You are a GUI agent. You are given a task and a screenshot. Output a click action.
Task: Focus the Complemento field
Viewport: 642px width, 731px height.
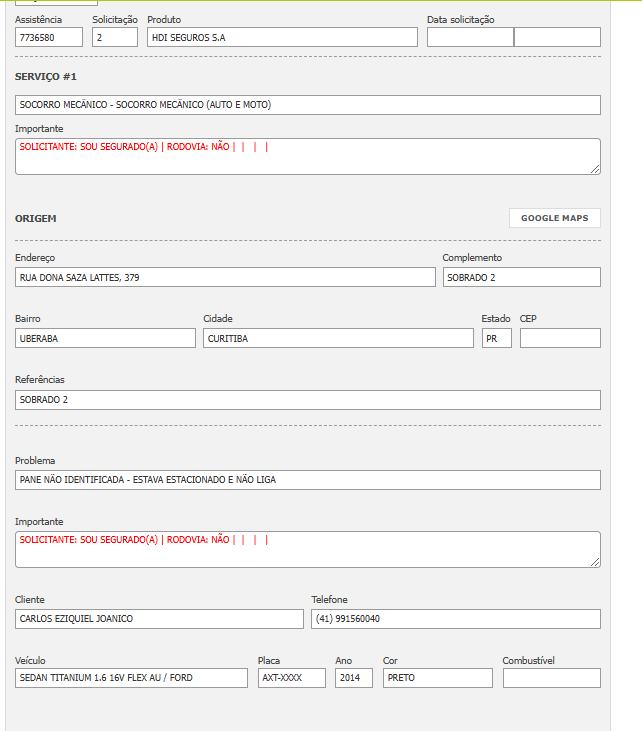[x=521, y=277]
